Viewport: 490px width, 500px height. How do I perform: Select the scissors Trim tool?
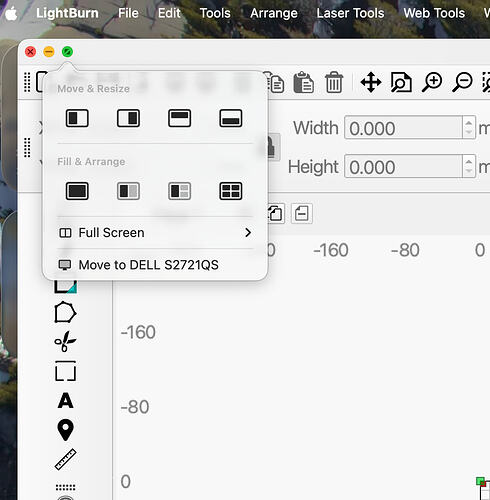pos(65,341)
